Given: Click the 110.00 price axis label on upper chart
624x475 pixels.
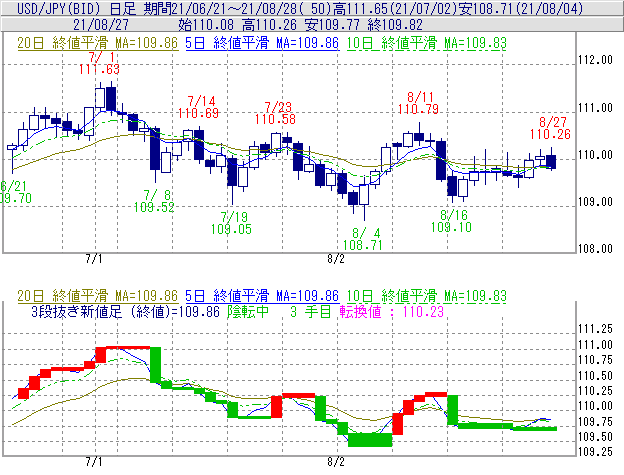Looking at the screenshot, I should point(595,155).
